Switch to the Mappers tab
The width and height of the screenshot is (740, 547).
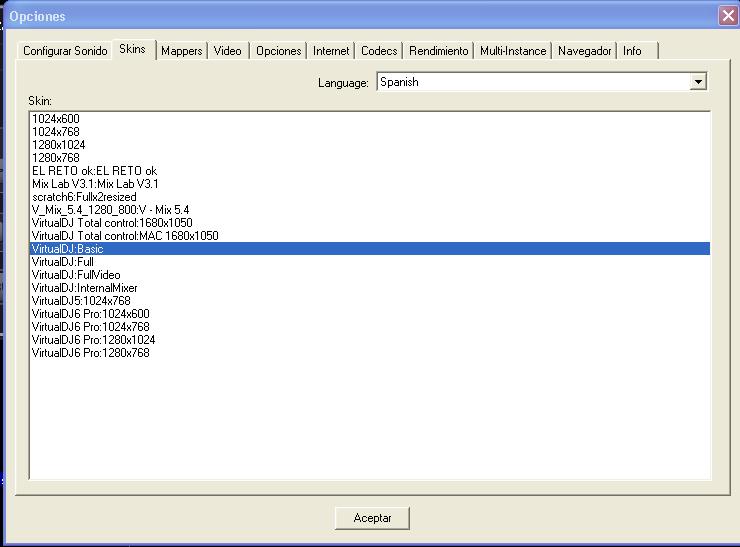click(x=181, y=51)
